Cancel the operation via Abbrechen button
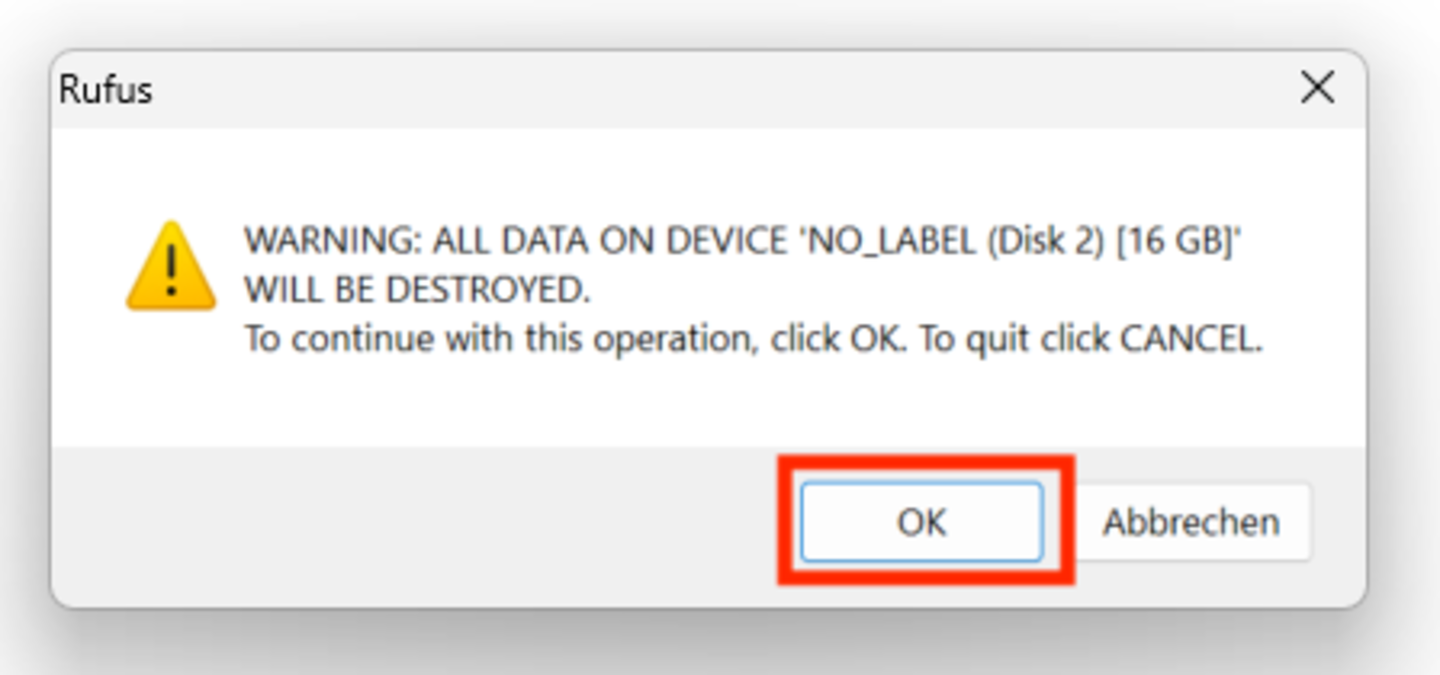 click(x=1190, y=522)
